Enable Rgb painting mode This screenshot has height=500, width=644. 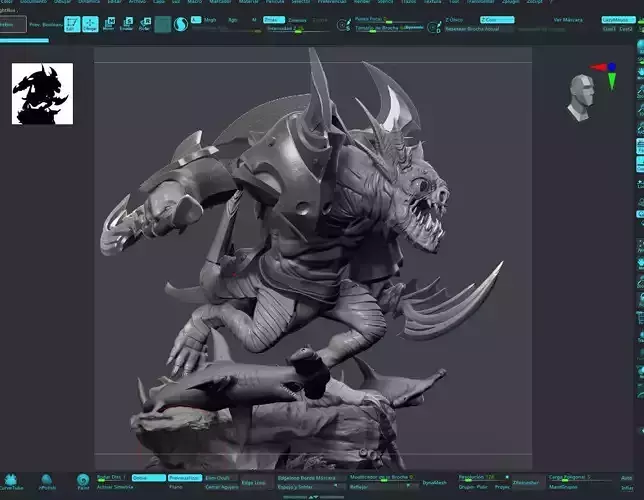click(233, 20)
